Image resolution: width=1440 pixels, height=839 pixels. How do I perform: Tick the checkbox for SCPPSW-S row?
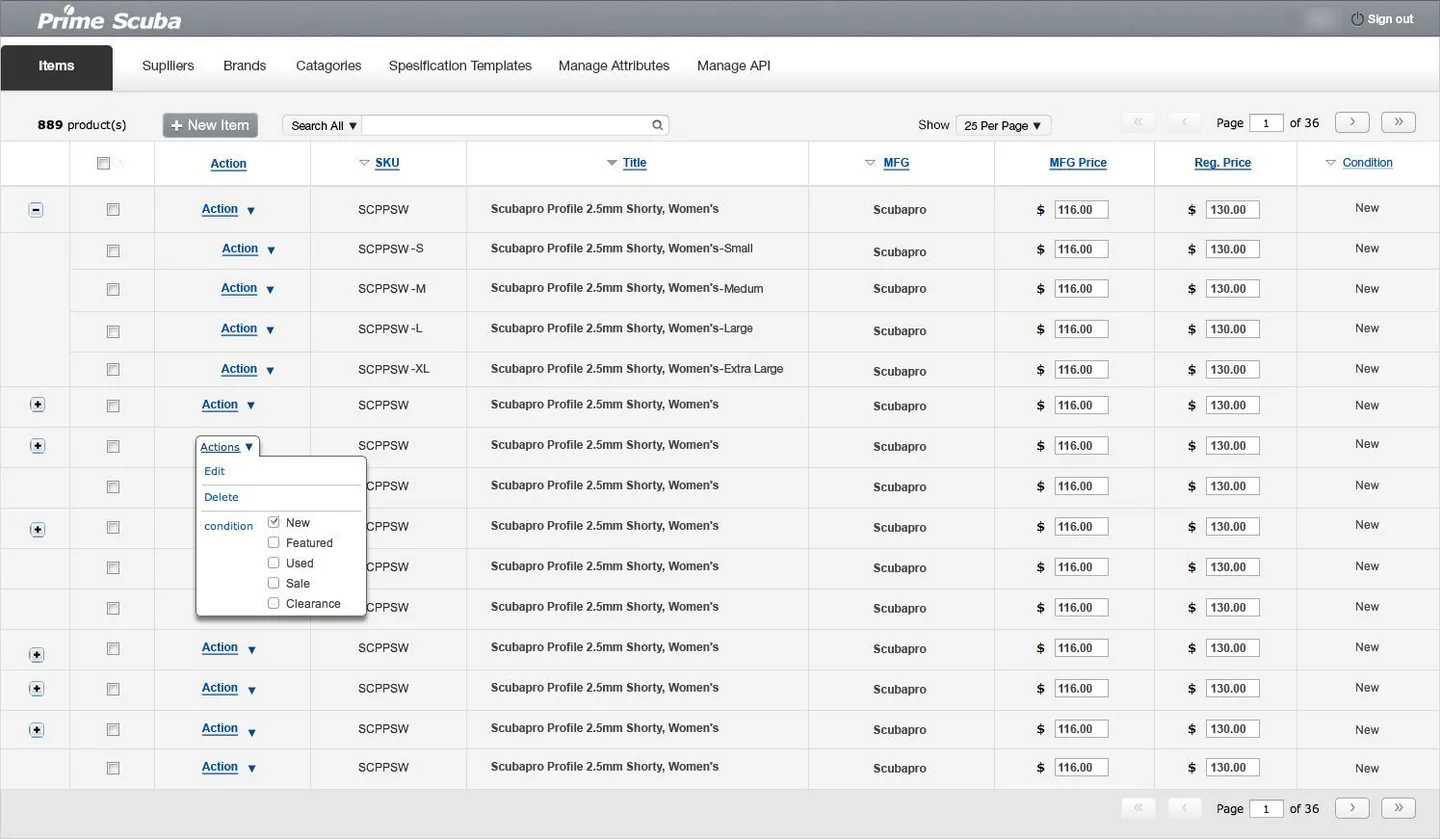(113, 250)
